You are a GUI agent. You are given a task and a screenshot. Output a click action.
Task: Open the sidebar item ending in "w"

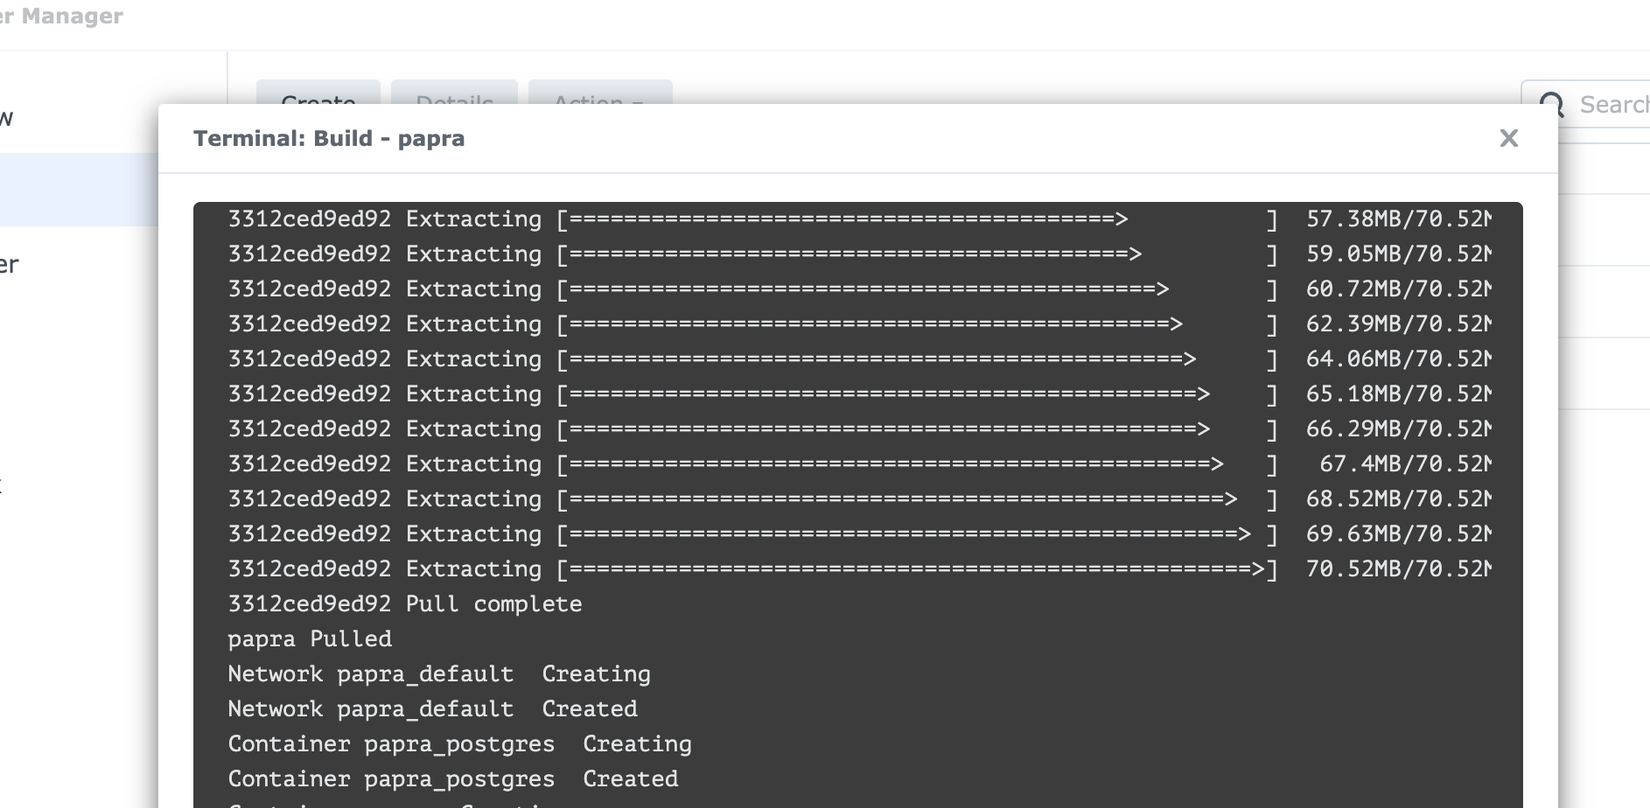[8, 119]
